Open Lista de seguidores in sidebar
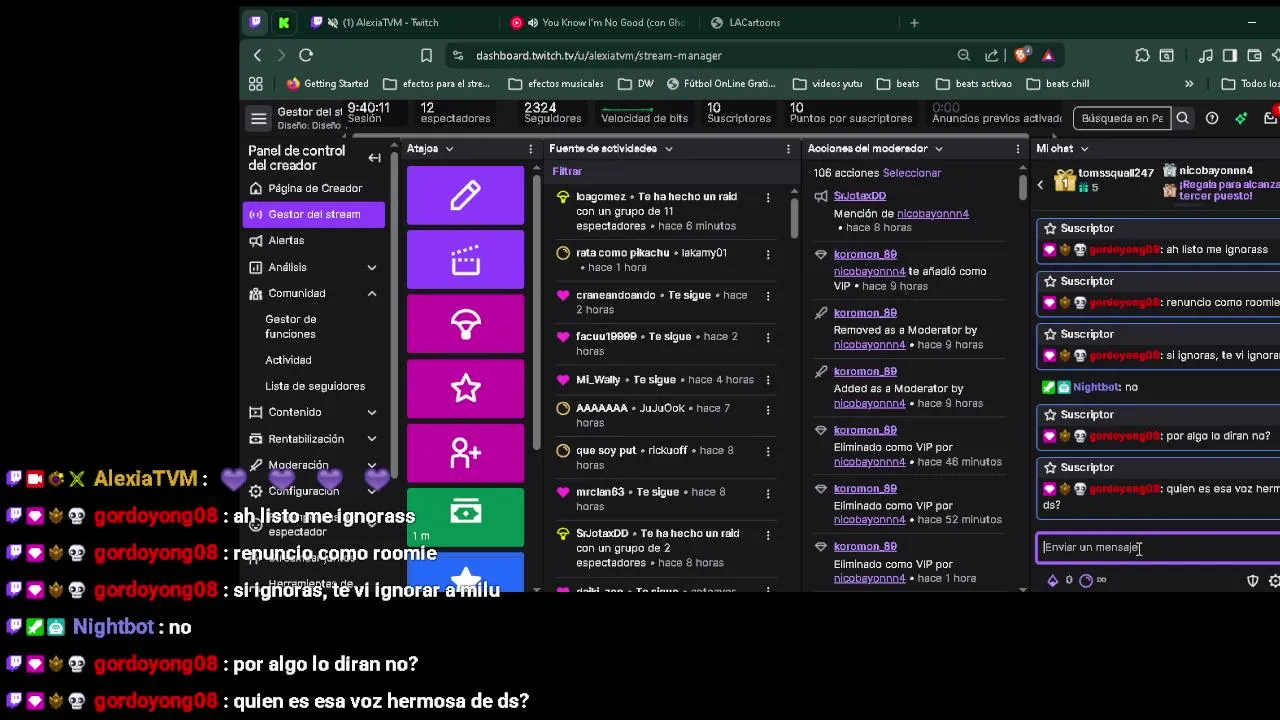 [315, 386]
